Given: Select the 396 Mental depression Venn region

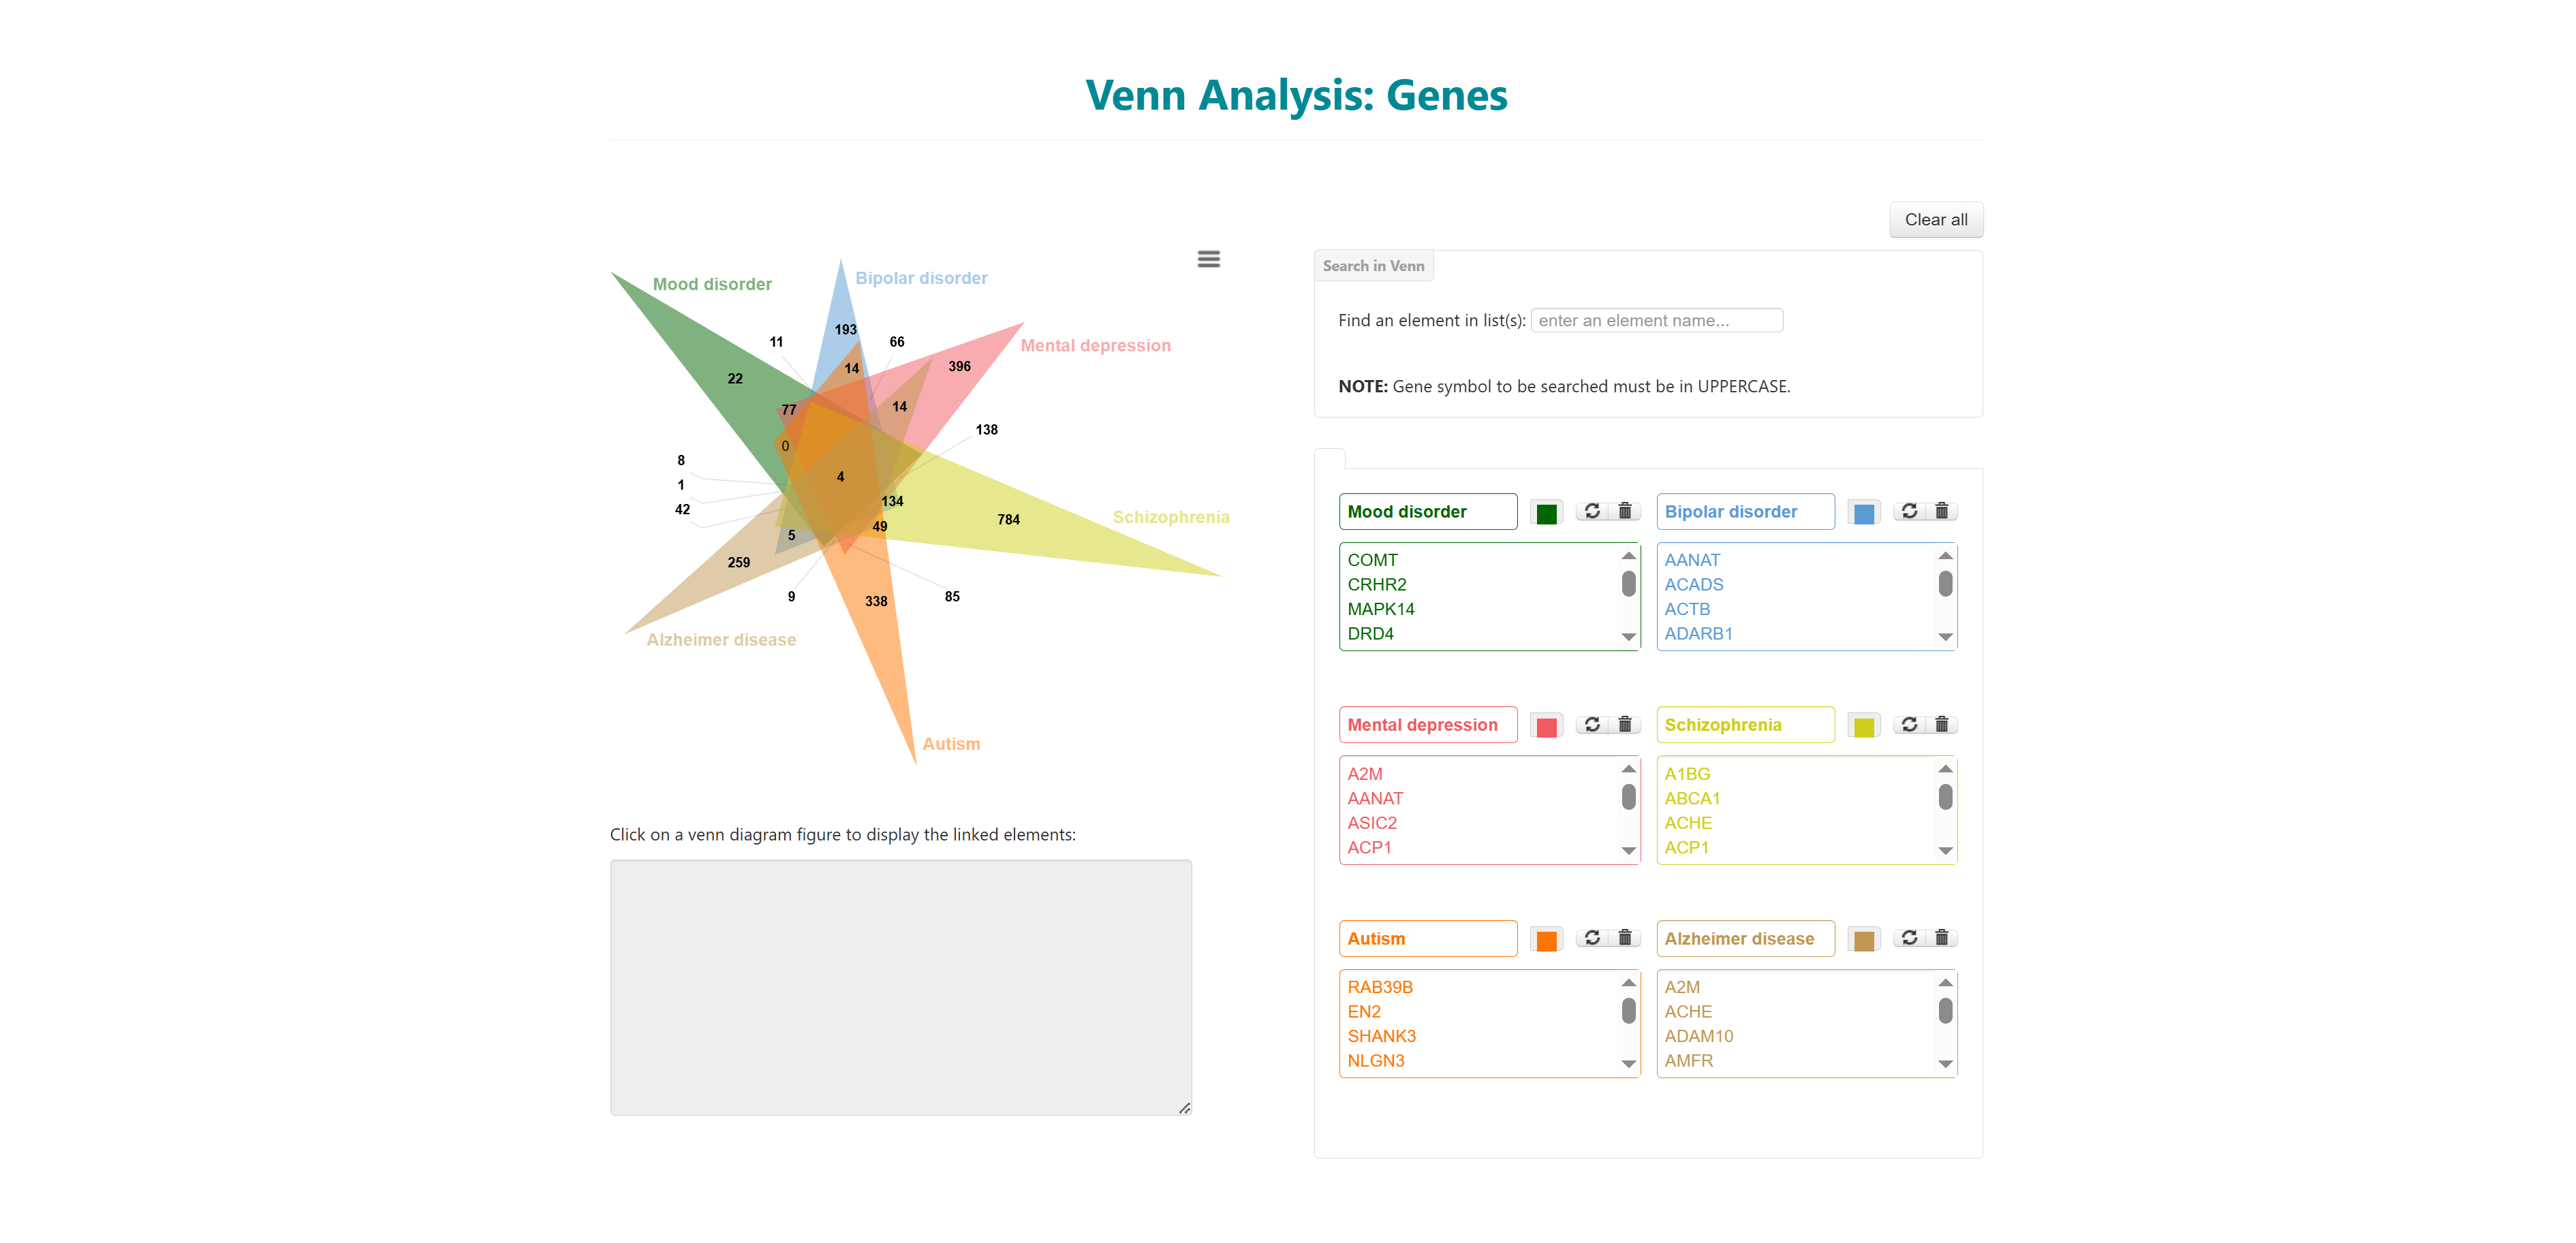Looking at the screenshot, I should tap(959, 367).
